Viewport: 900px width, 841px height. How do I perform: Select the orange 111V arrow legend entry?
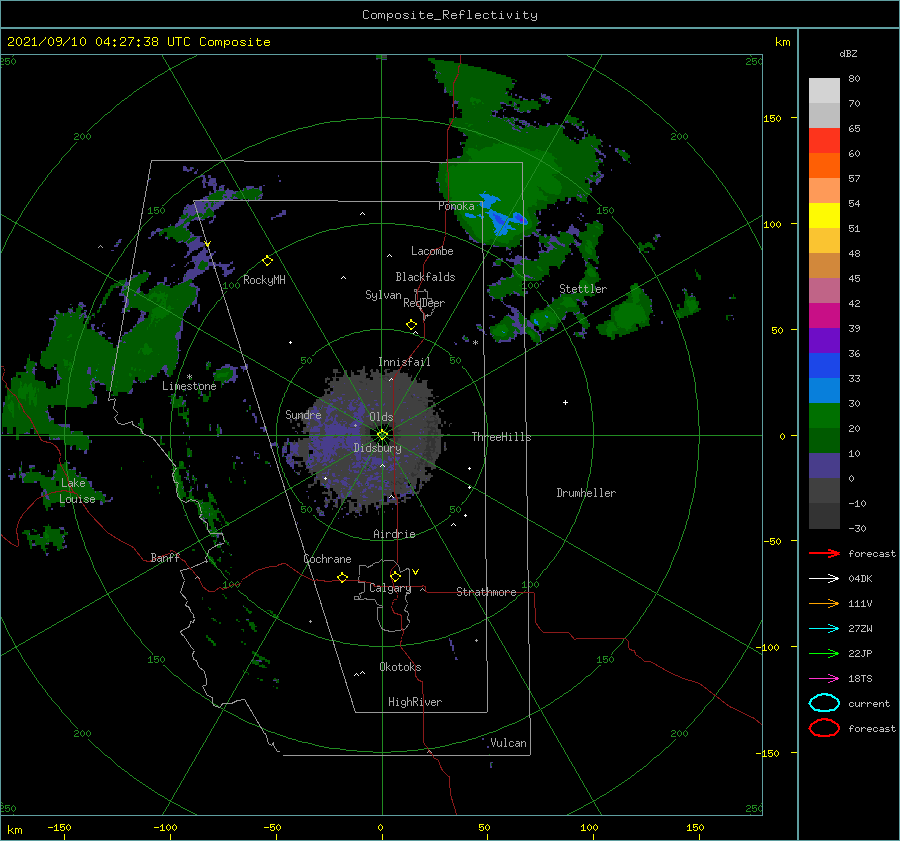824,603
